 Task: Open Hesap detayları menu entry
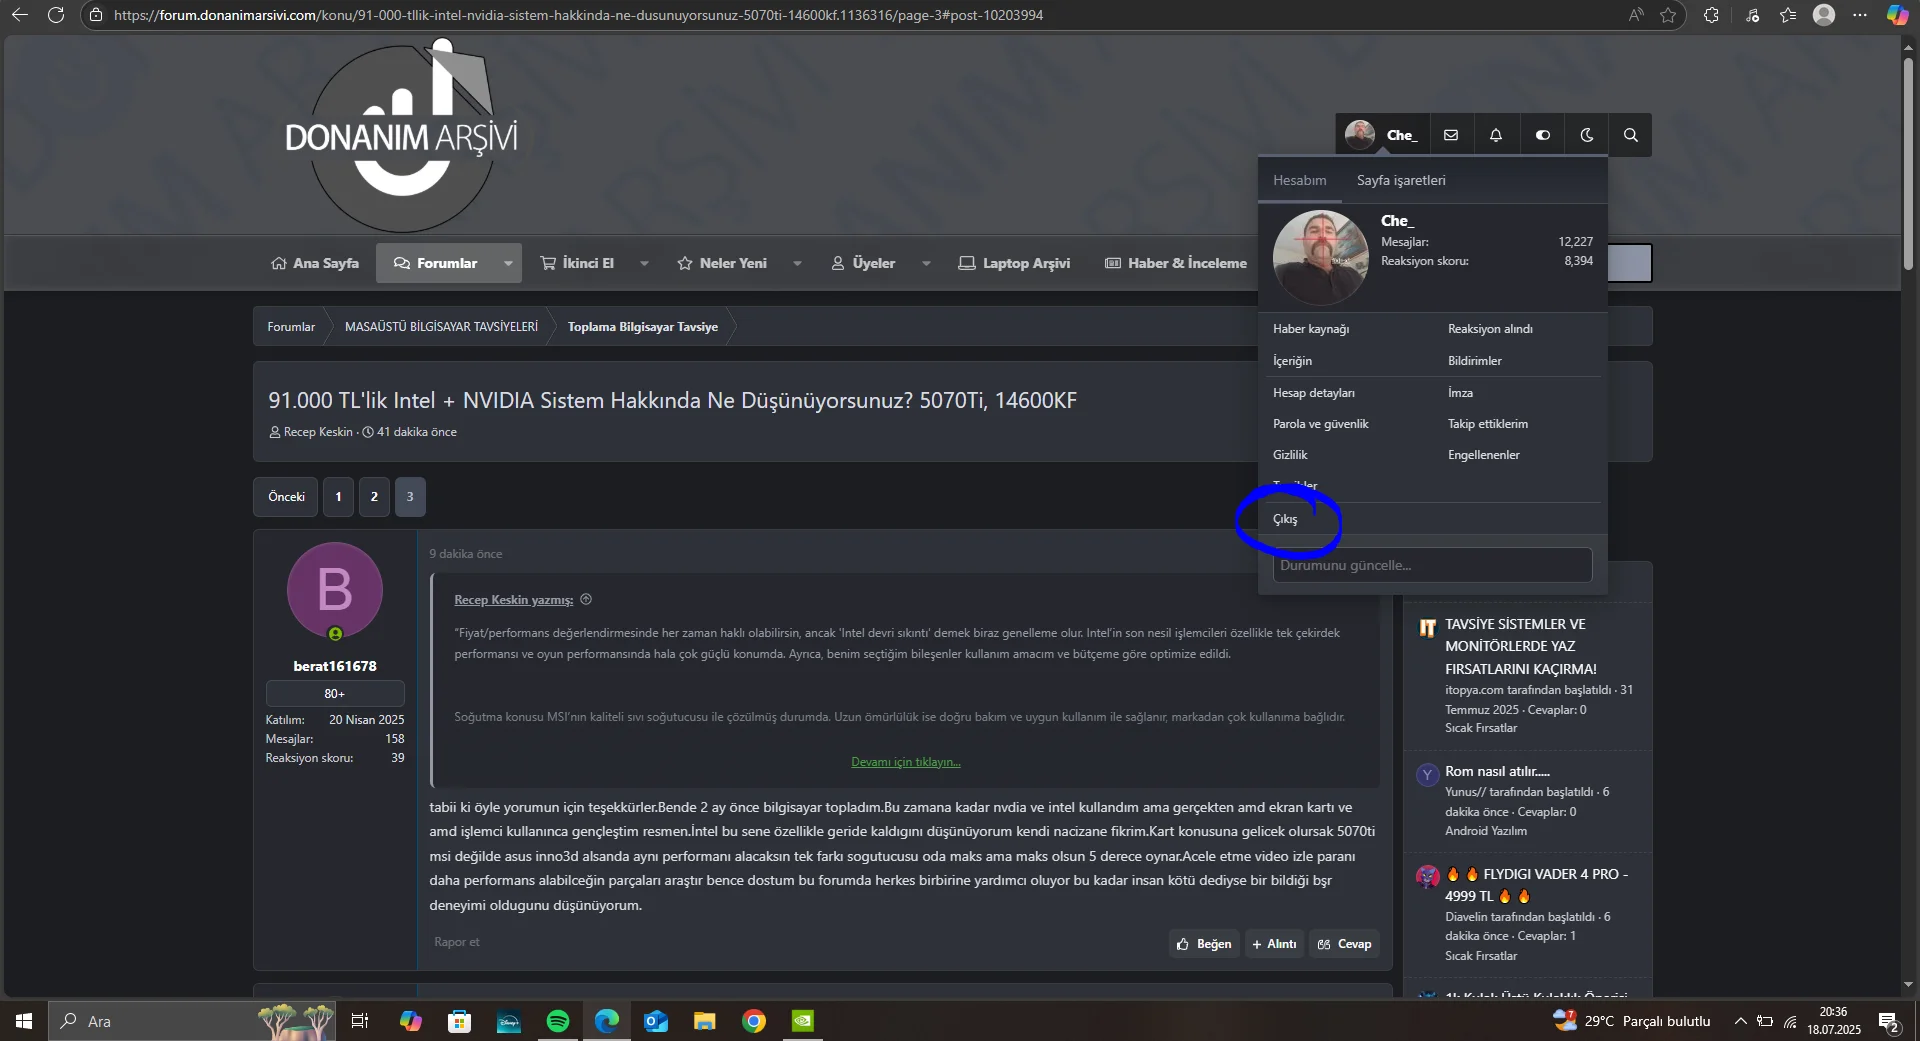click(x=1314, y=393)
